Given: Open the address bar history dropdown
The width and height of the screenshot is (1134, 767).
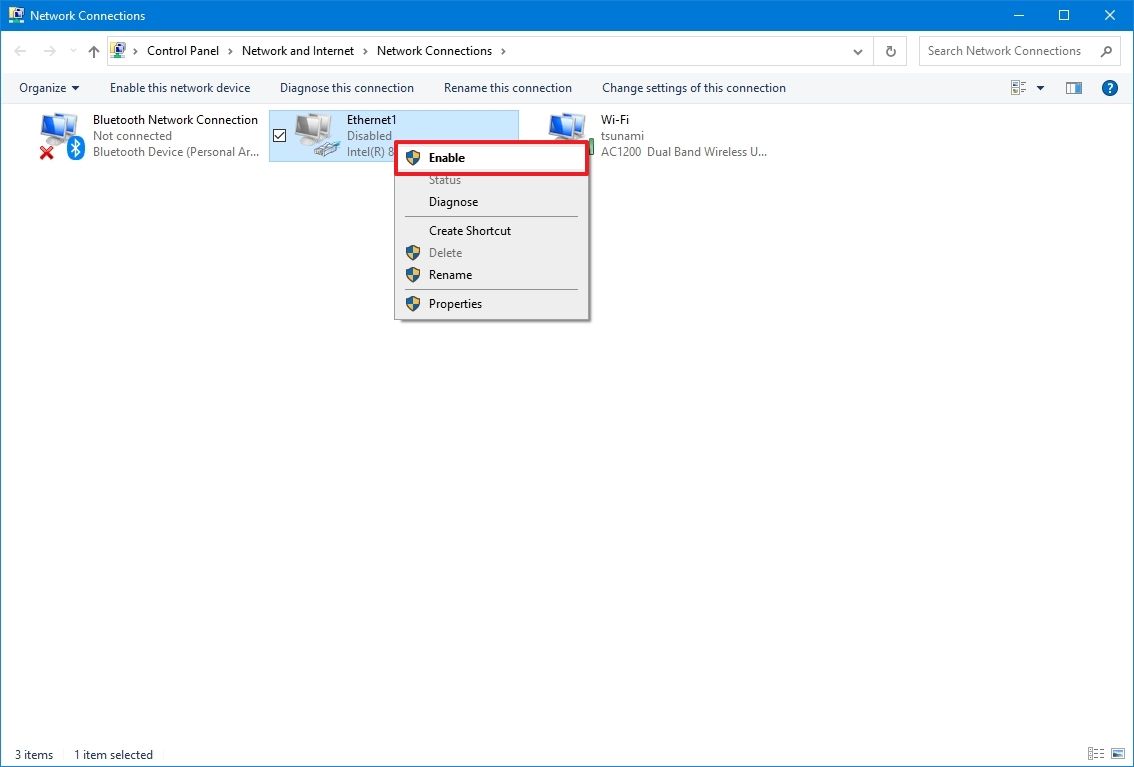Looking at the screenshot, I should tap(857, 50).
